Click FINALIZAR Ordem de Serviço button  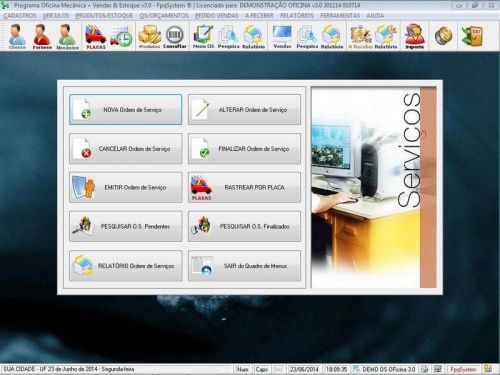pyautogui.click(x=244, y=149)
